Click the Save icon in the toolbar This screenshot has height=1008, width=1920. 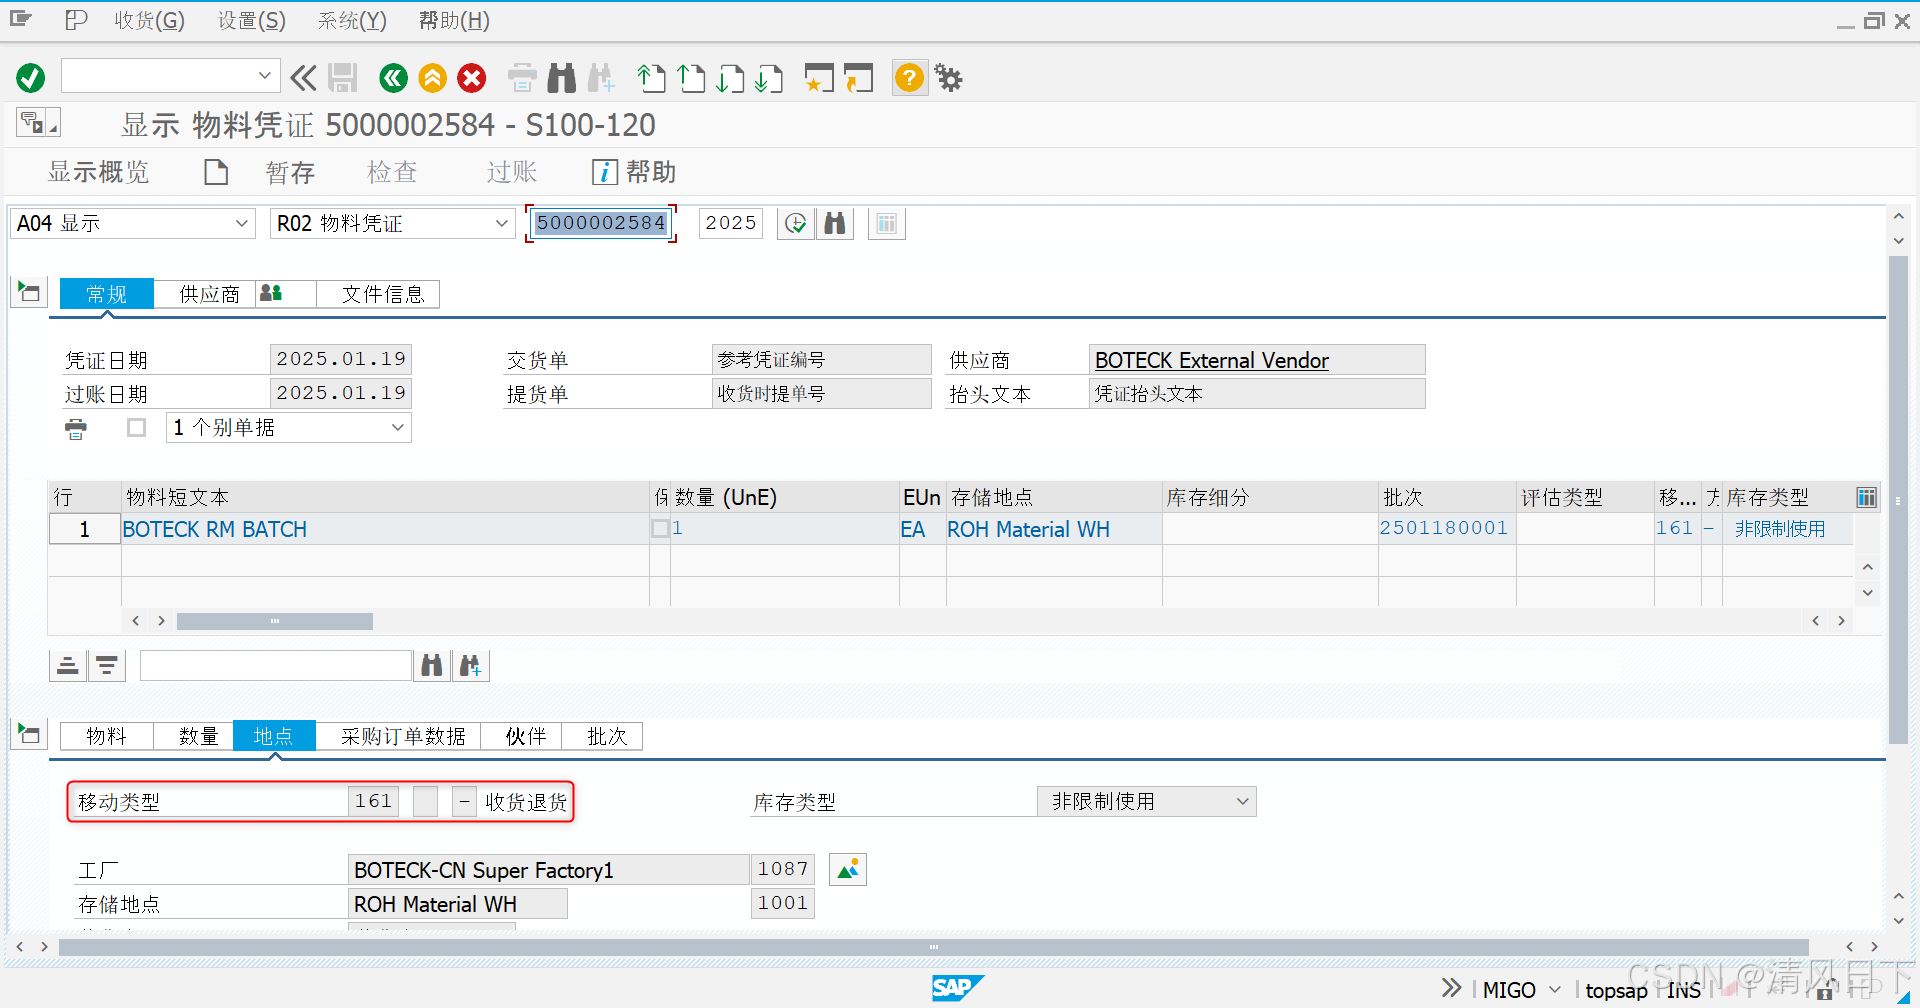pyautogui.click(x=343, y=77)
